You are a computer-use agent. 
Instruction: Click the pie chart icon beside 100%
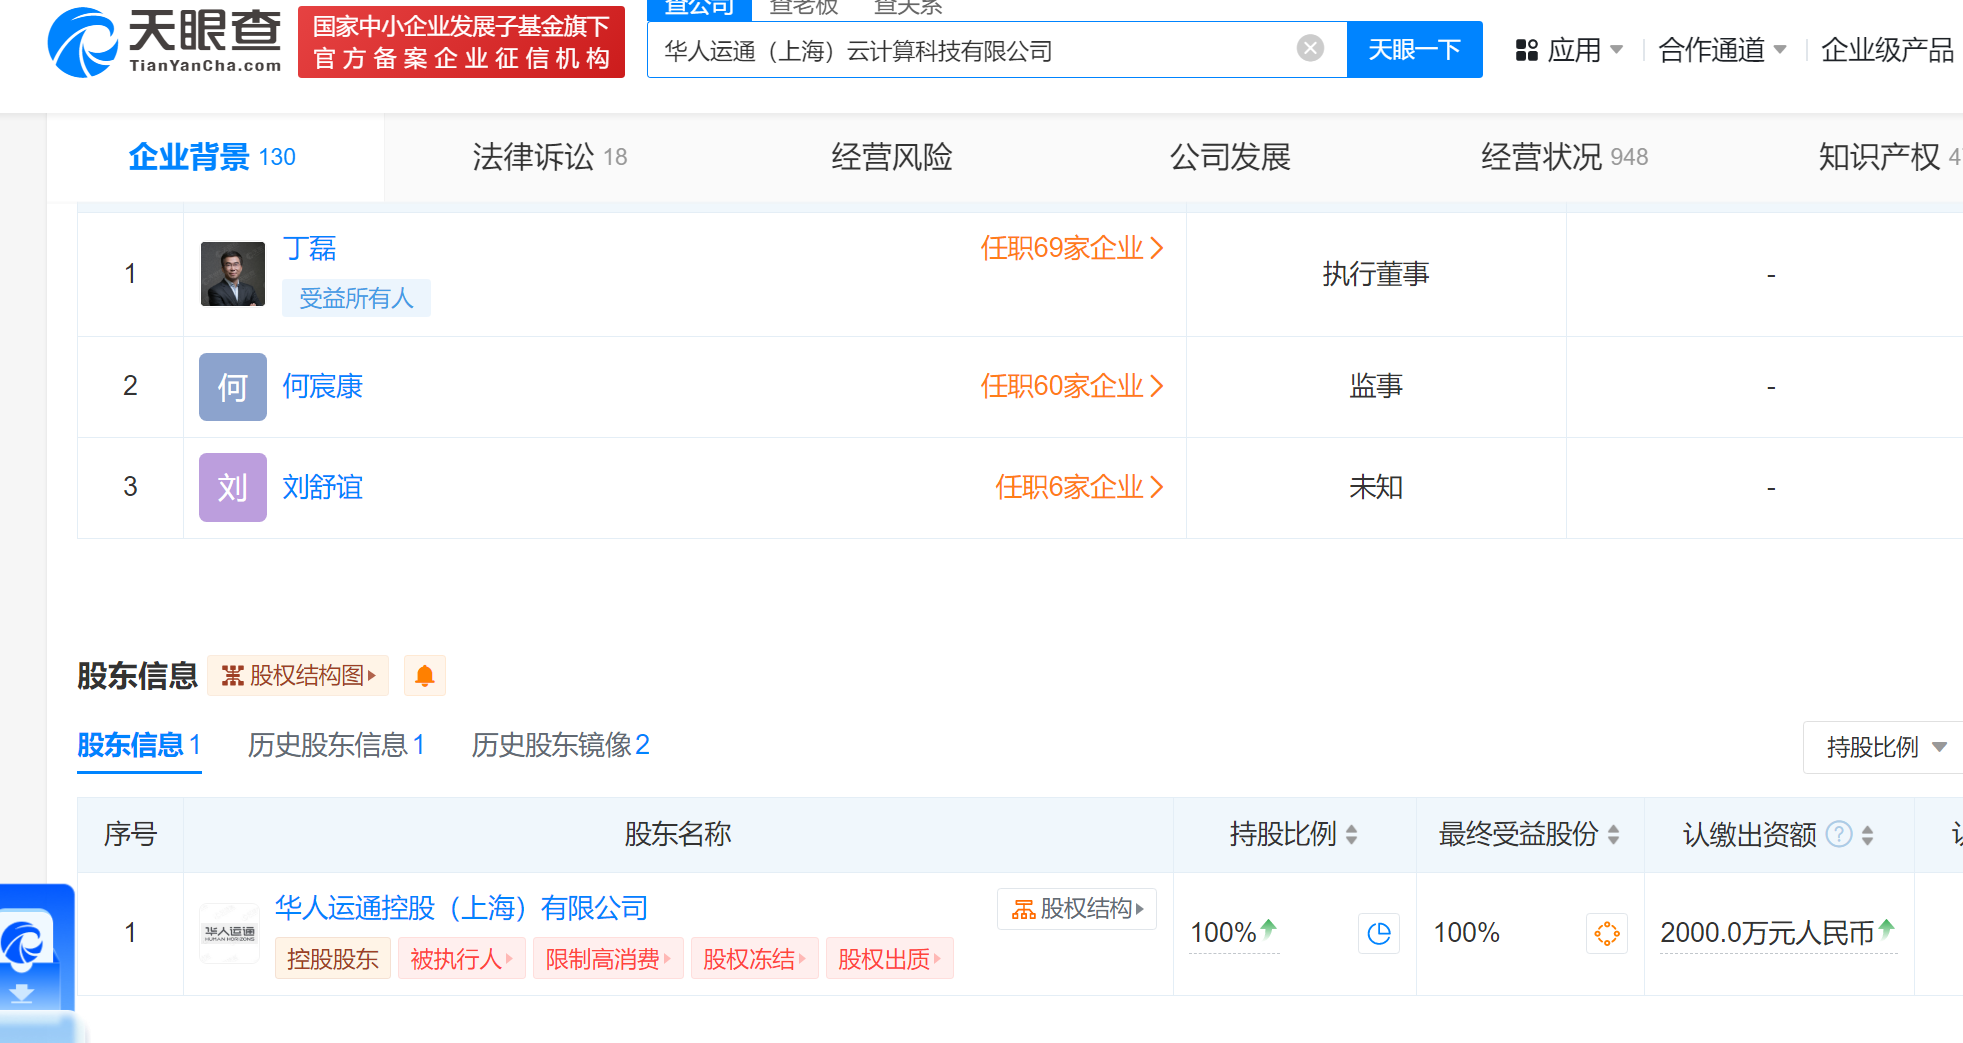pyautogui.click(x=1378, y=933)
